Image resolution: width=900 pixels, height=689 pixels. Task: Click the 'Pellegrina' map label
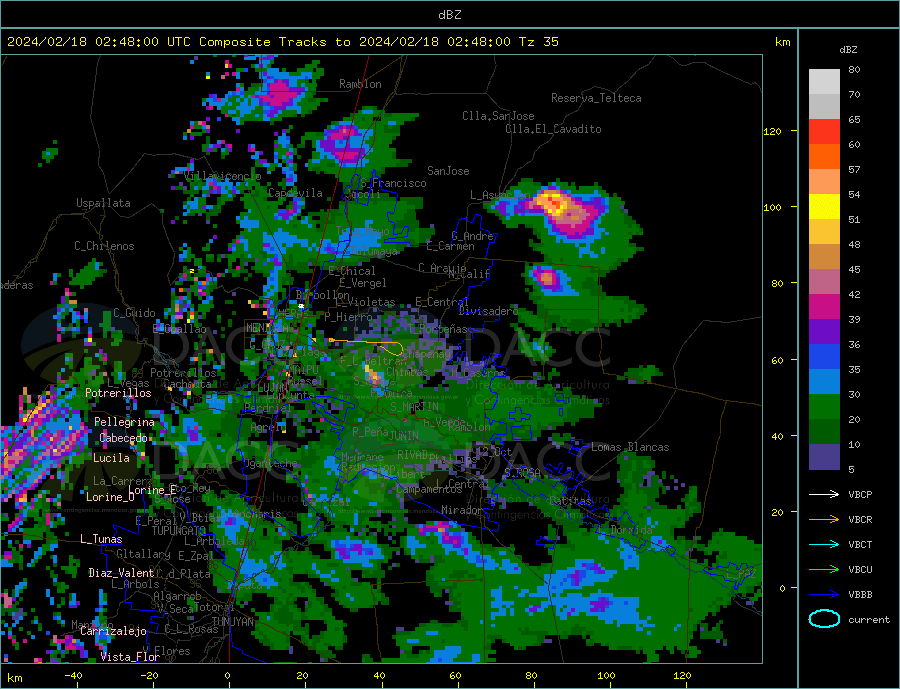click(x=125, y=422)
